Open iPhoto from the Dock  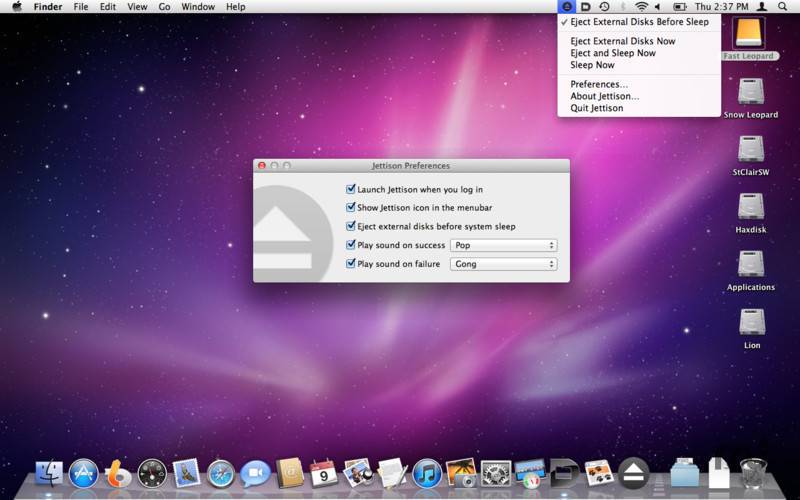(461, 472)
